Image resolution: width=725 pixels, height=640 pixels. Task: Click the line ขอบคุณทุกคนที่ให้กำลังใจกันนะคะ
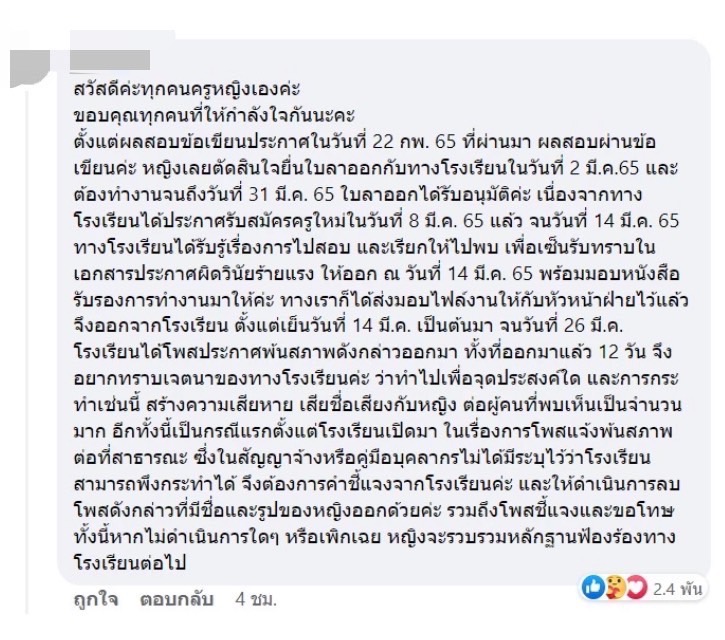tap(214, 115)
